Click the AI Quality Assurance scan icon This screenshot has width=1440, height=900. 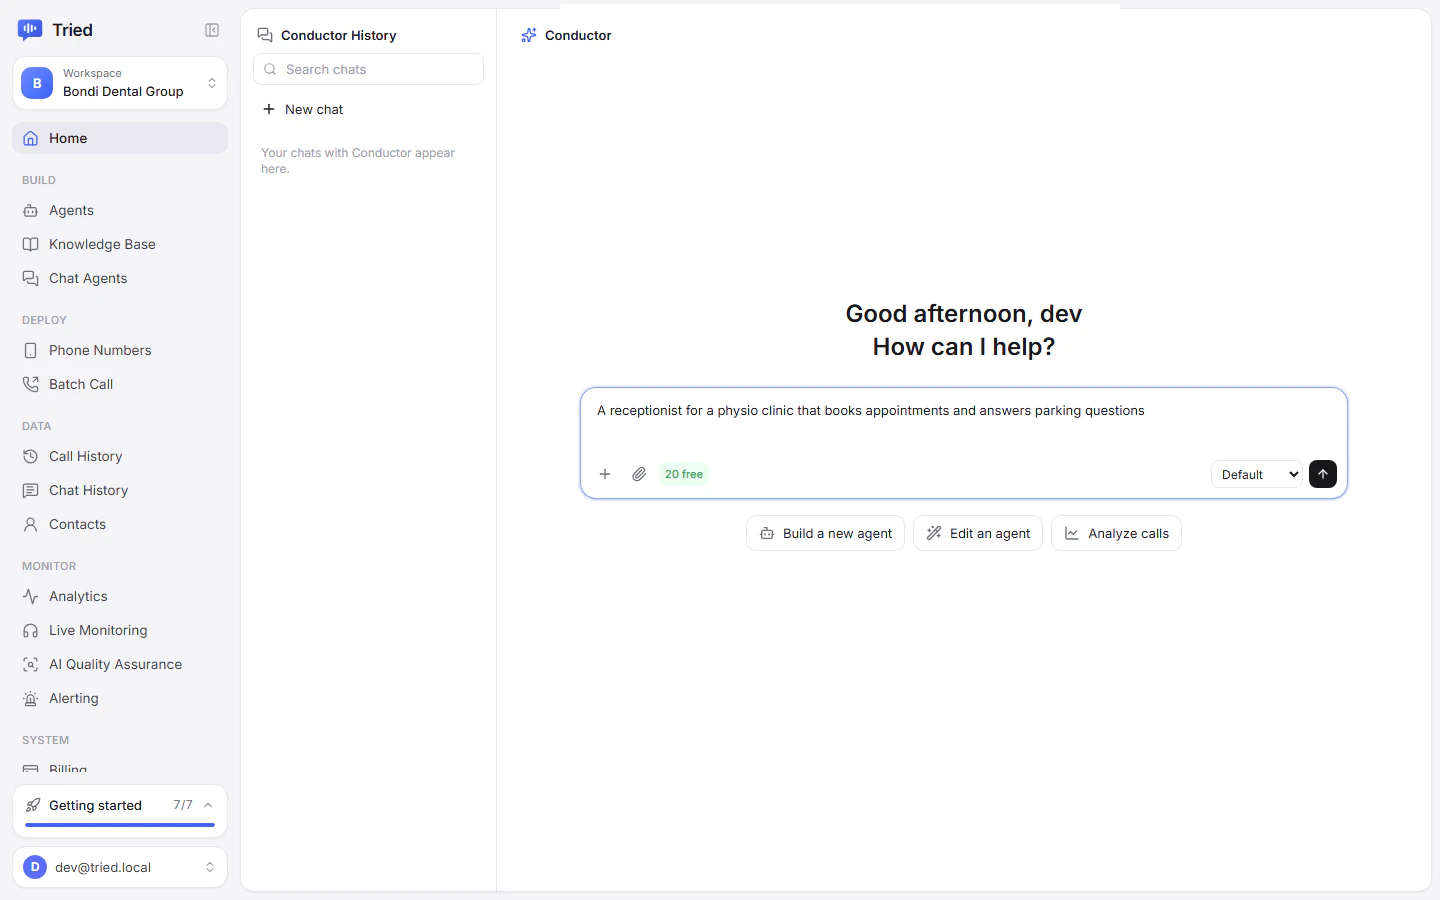(x=31, y=664)
